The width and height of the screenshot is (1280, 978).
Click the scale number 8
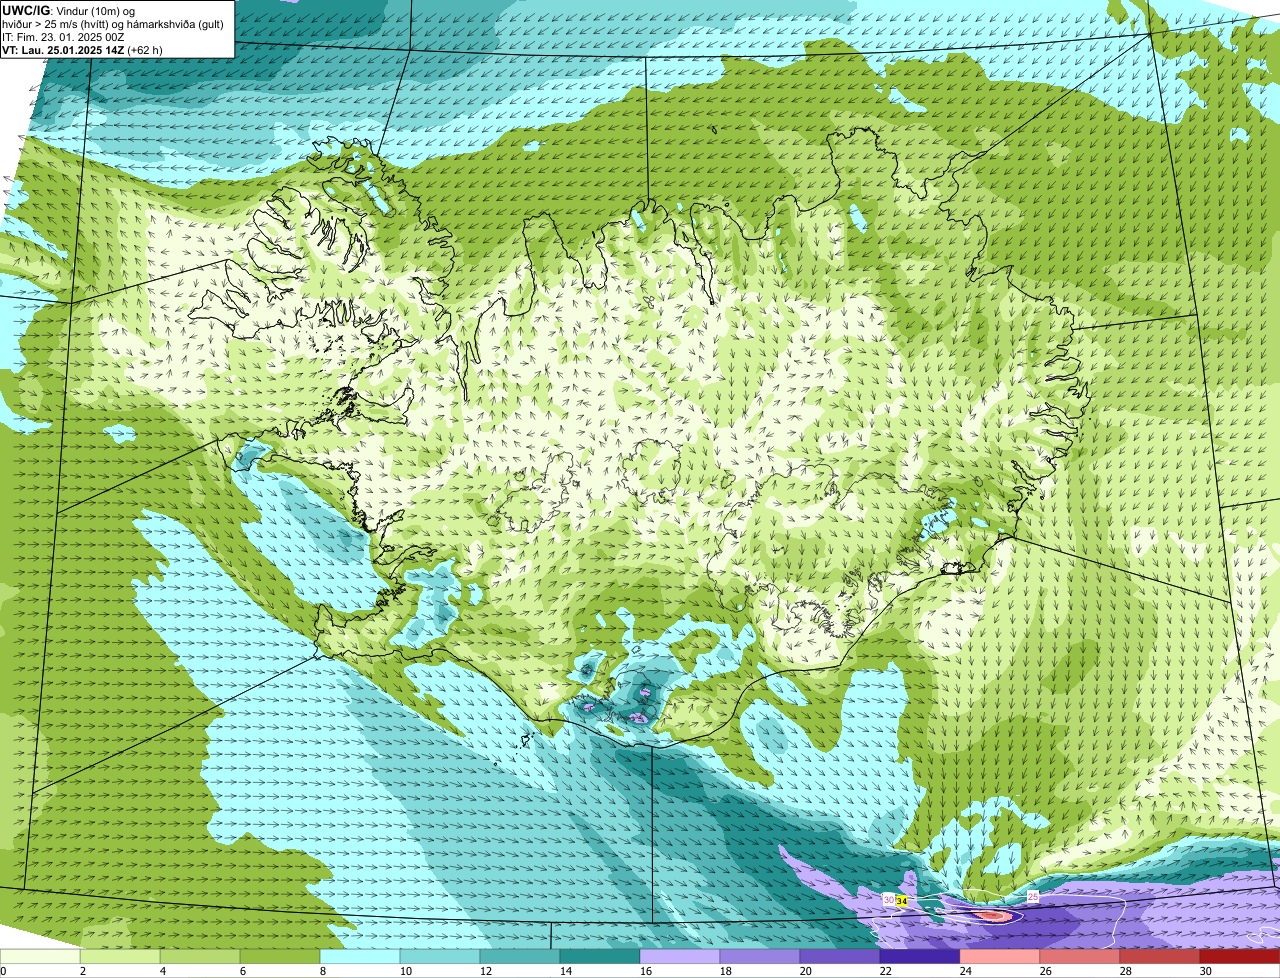[323, 971]
